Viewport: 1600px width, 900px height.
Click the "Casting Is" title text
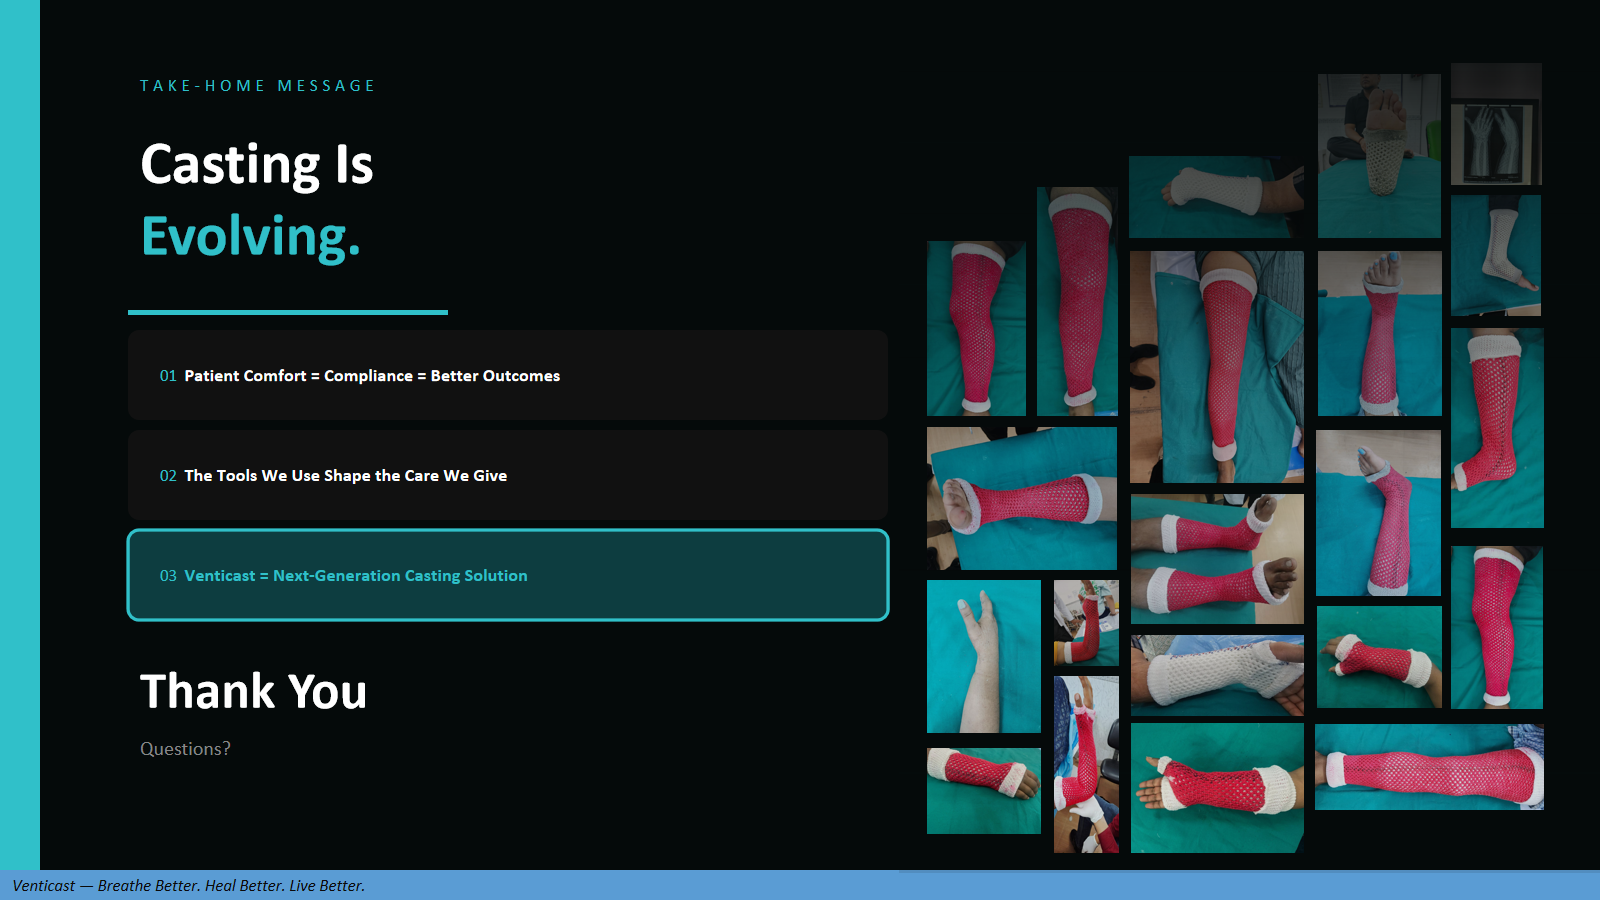pyautogui.click(x=257, y=165)
